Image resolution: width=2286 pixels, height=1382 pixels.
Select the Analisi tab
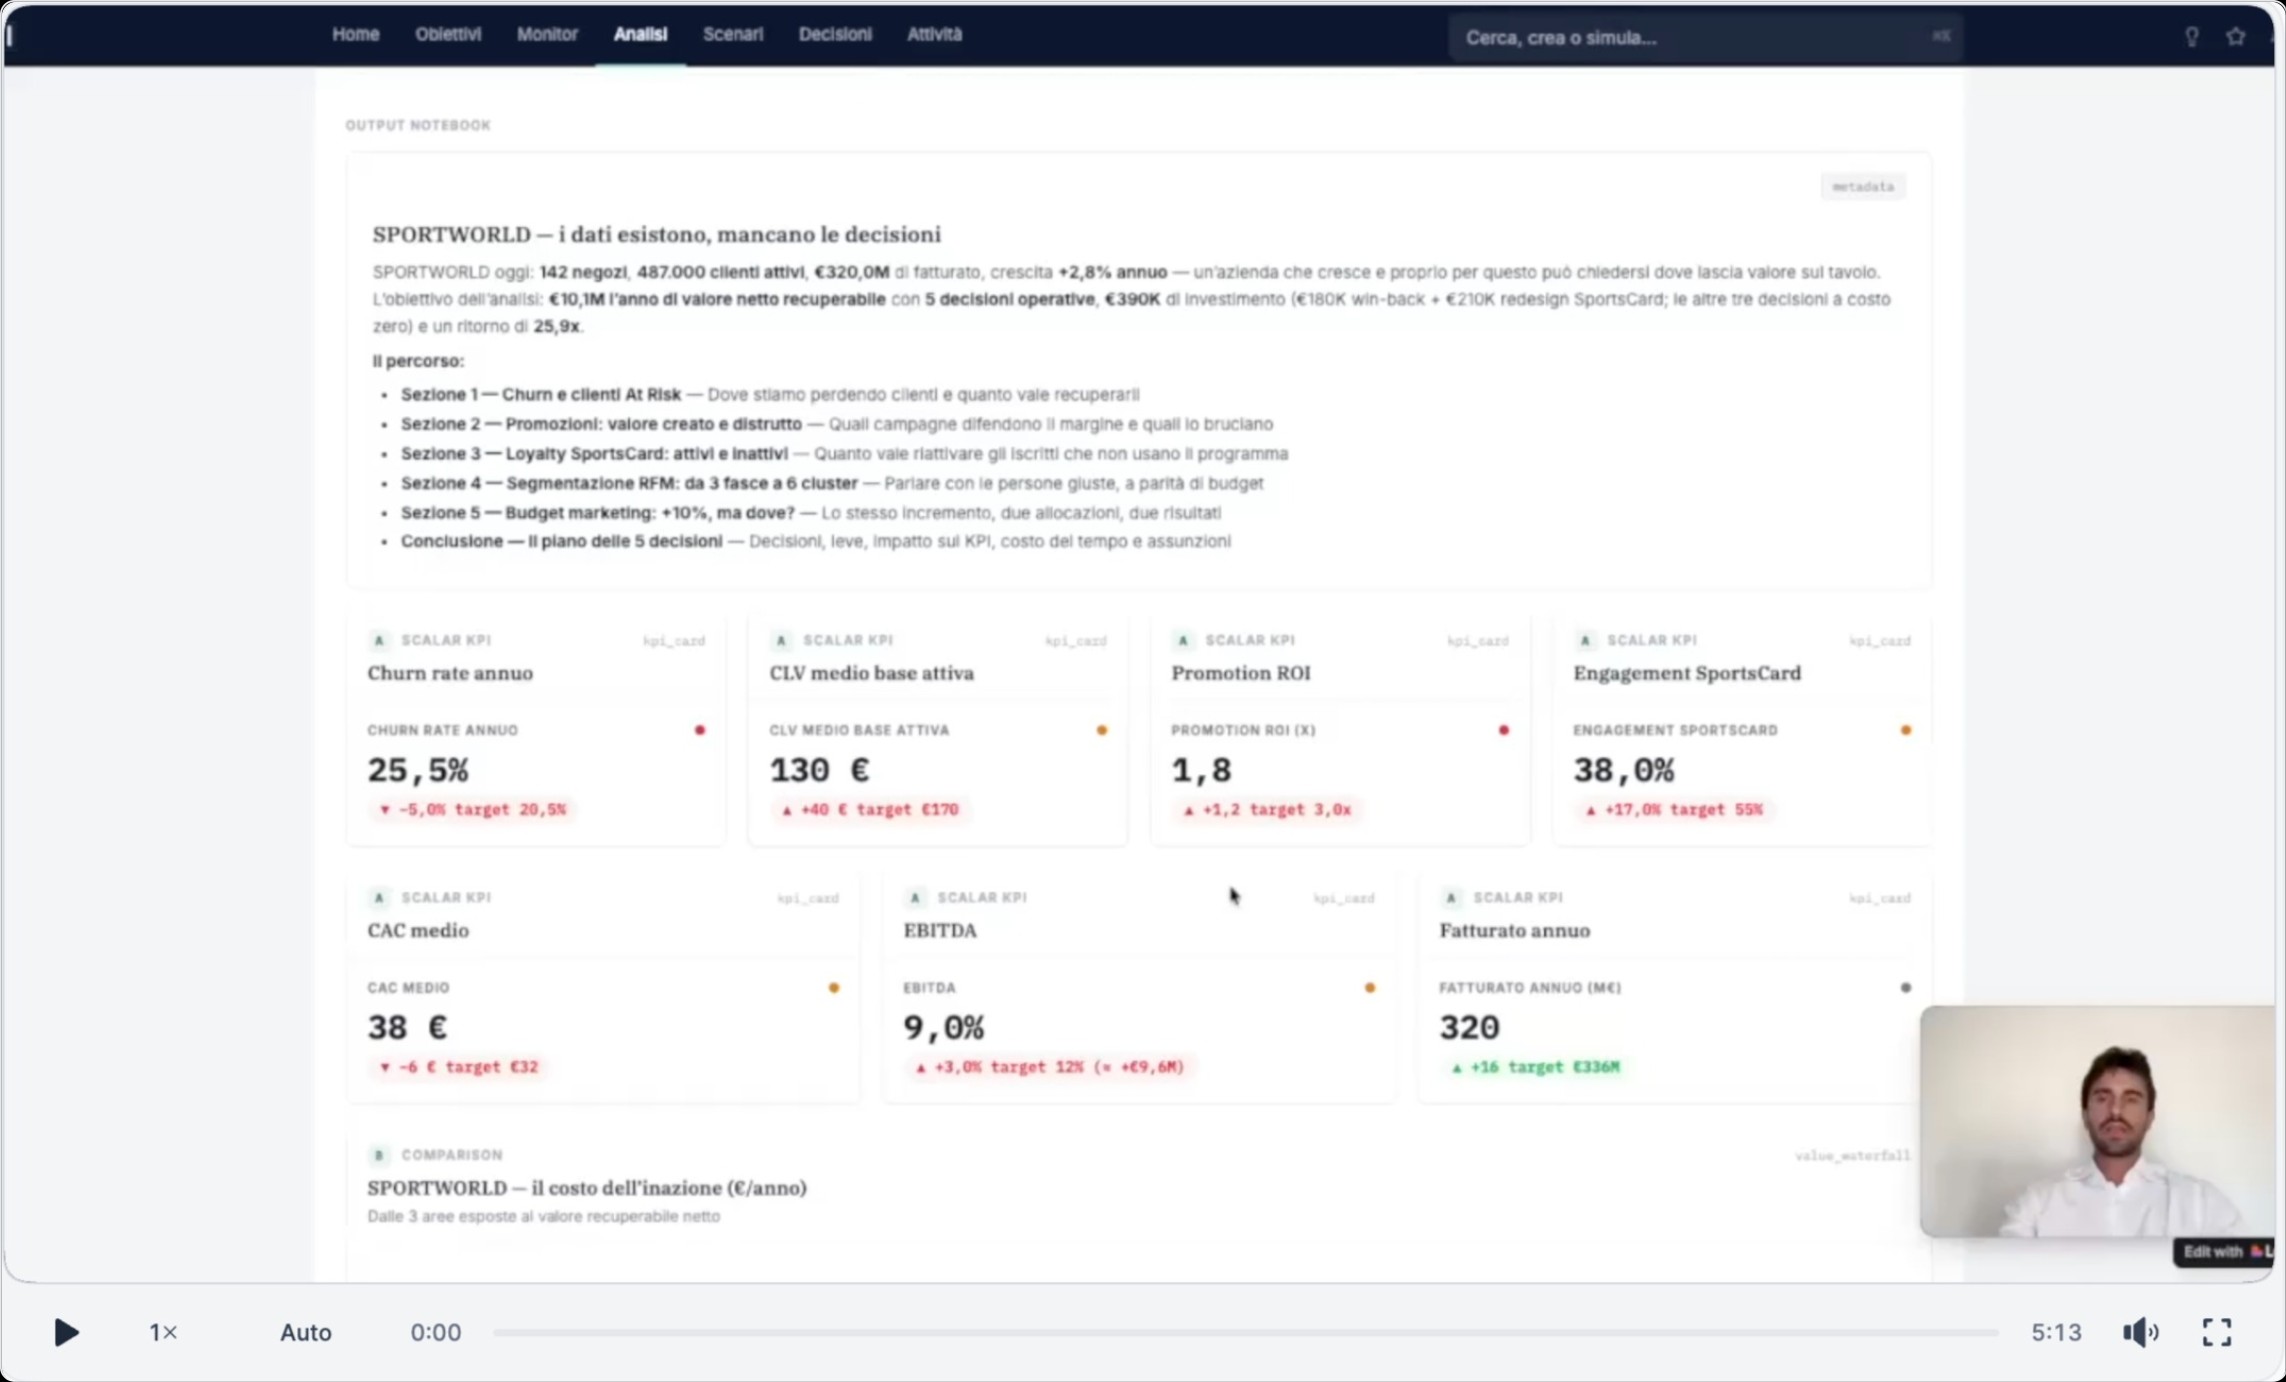coord(640,34)
